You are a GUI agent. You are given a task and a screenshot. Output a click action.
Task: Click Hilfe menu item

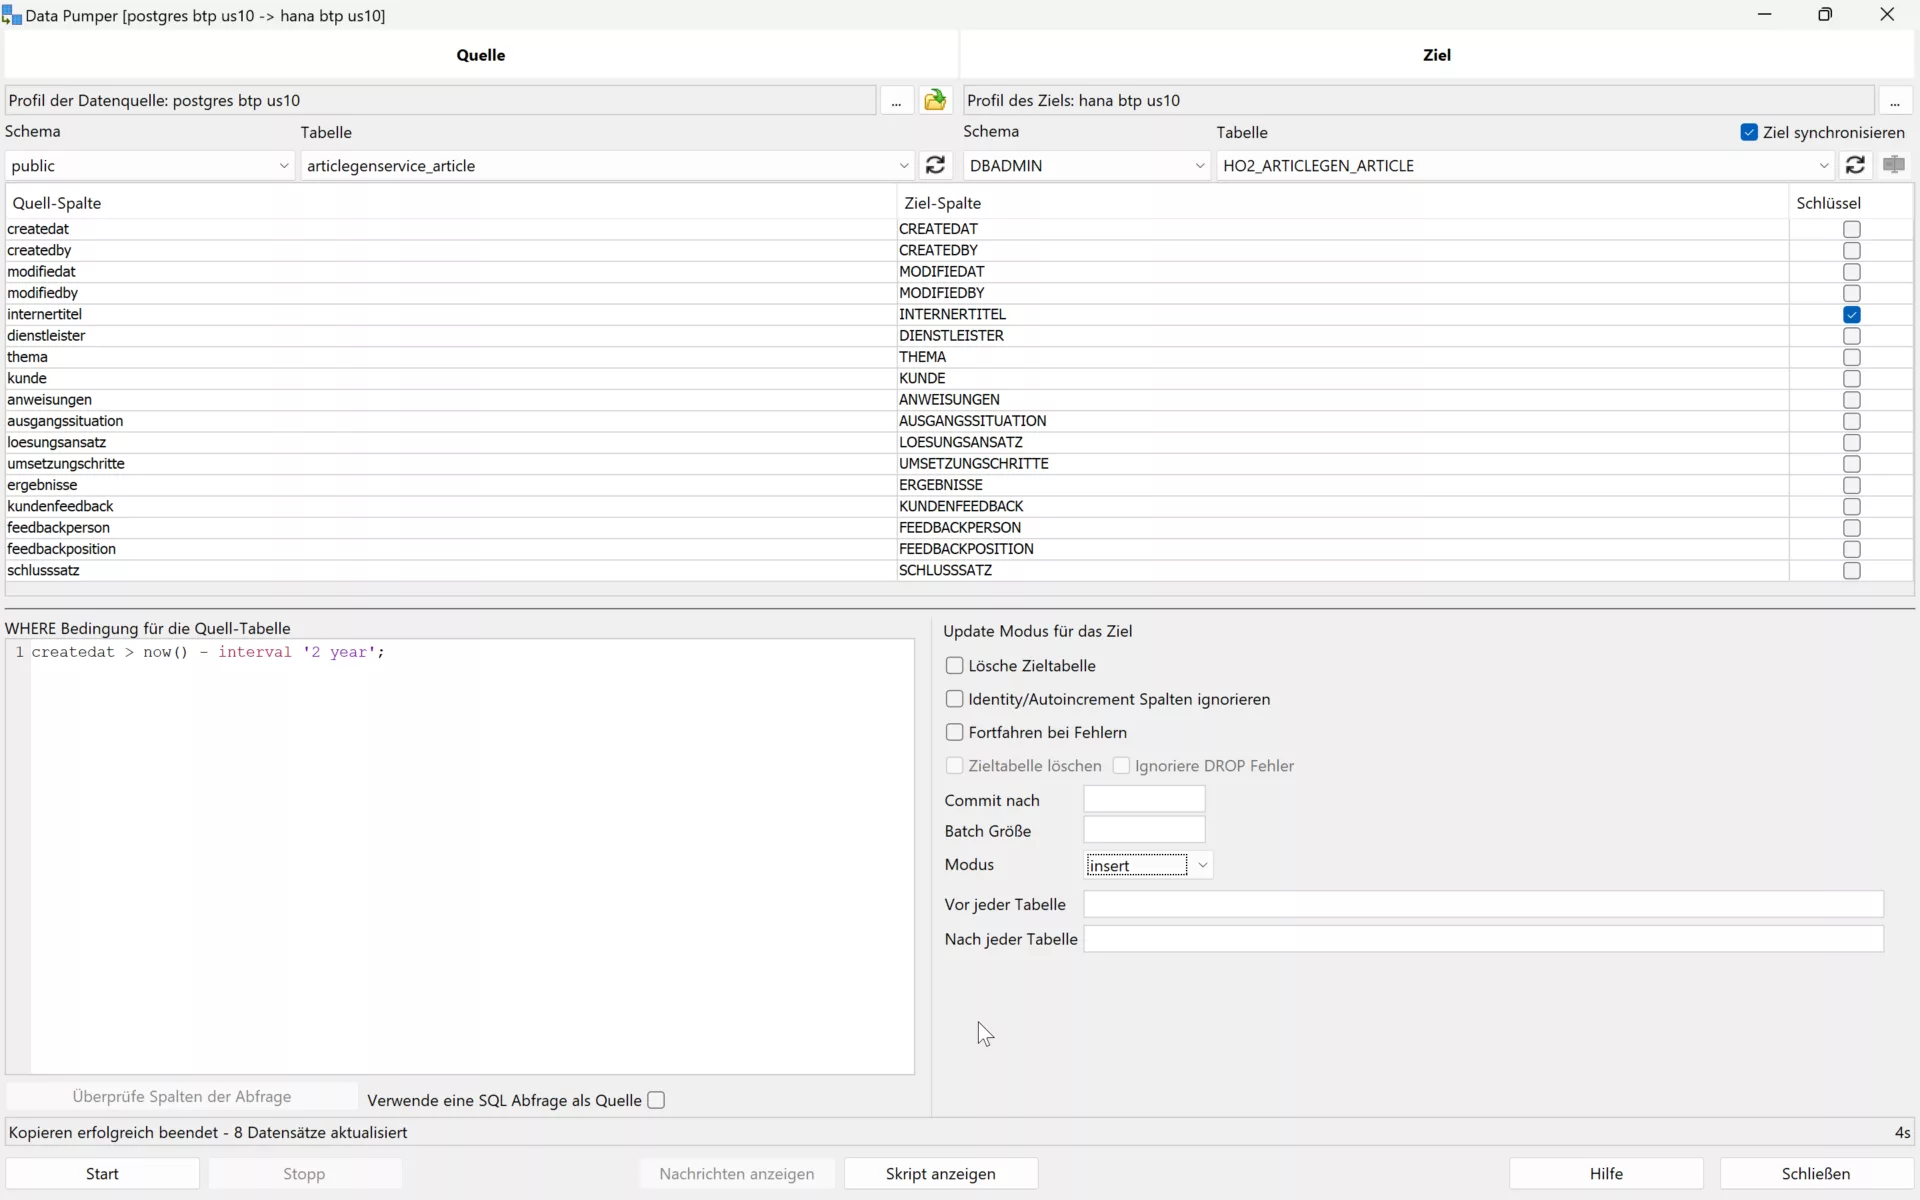1606,1172
